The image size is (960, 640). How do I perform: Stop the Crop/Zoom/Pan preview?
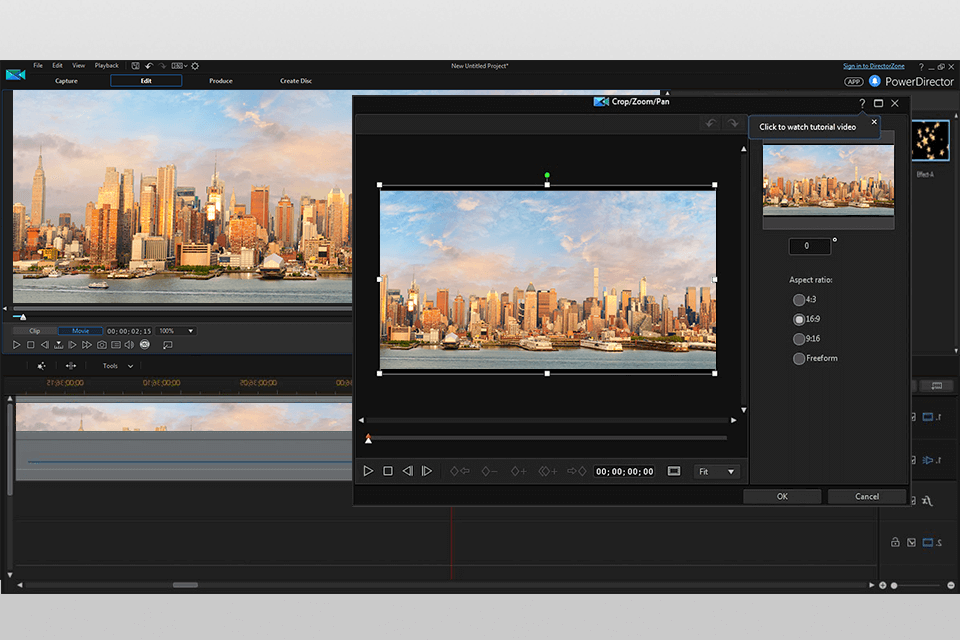click(388, 471)
